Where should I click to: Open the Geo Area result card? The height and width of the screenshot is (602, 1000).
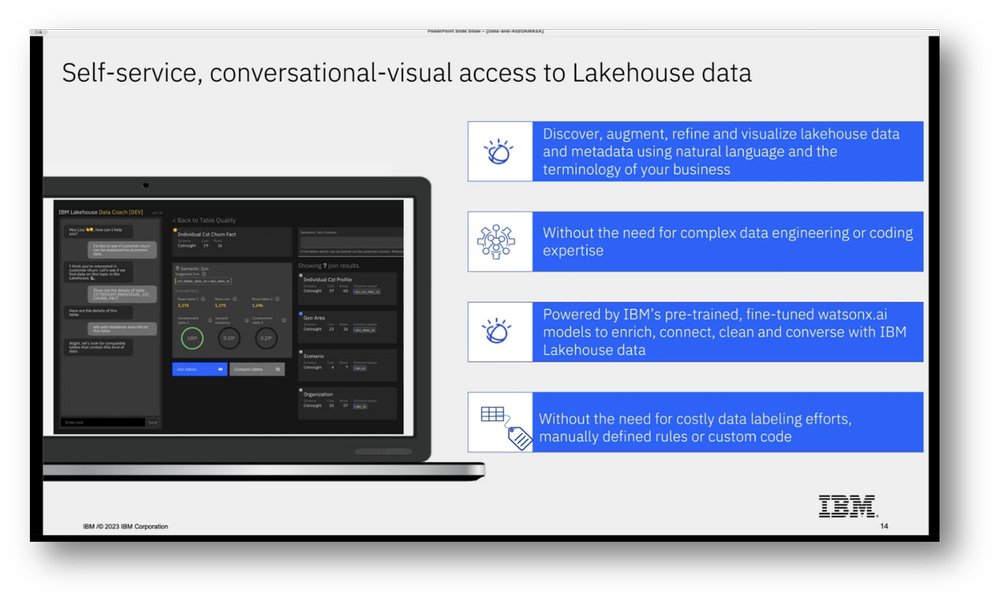[x=348, y=327]
